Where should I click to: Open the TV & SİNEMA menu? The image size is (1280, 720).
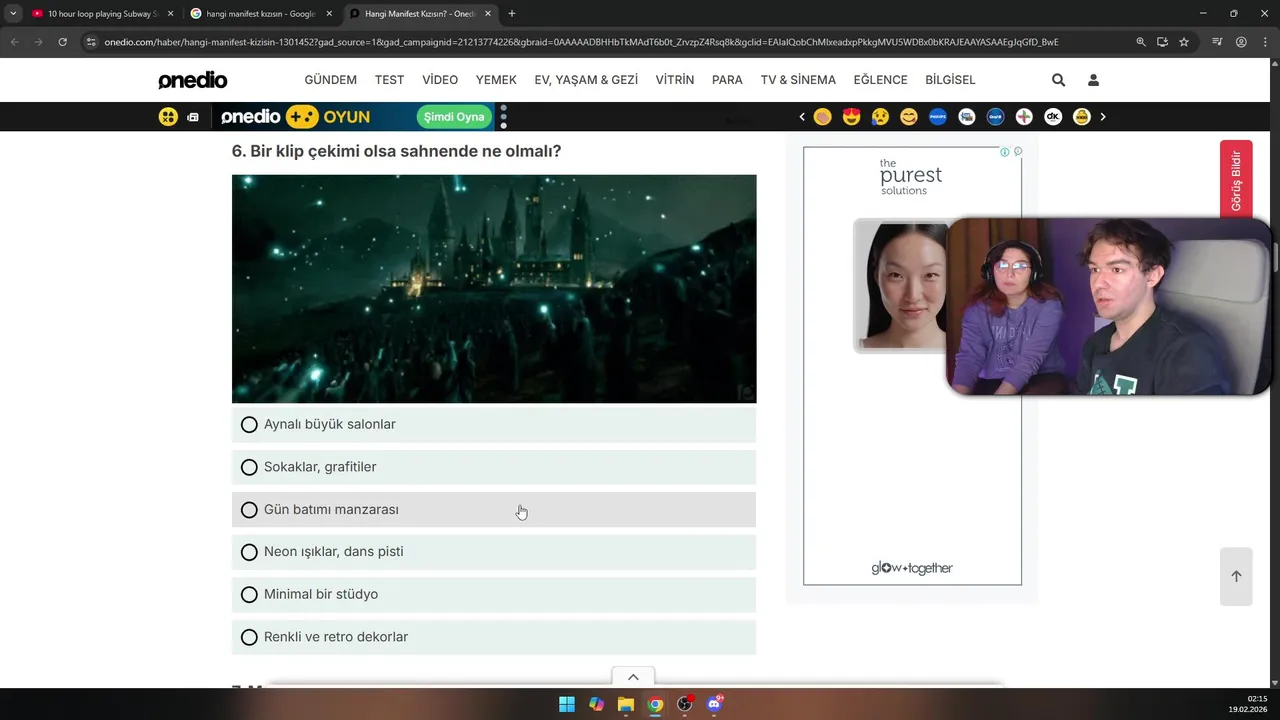coord(798,80)
